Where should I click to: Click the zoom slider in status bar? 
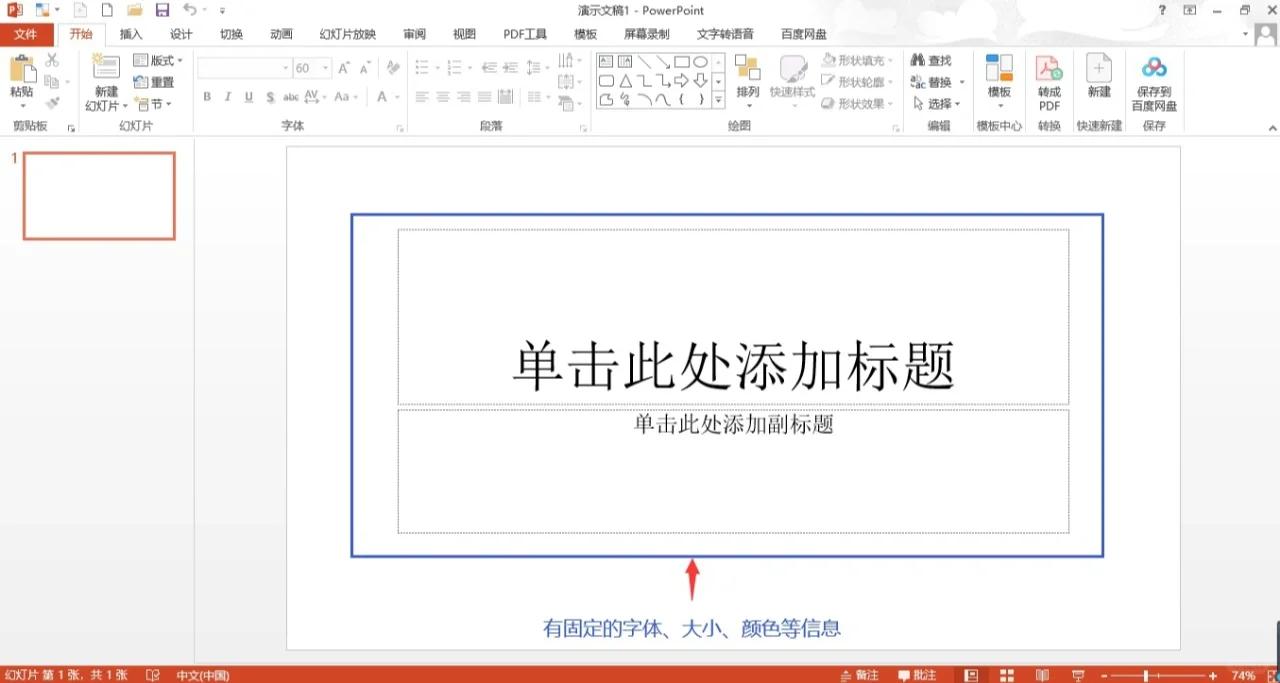1145,676
